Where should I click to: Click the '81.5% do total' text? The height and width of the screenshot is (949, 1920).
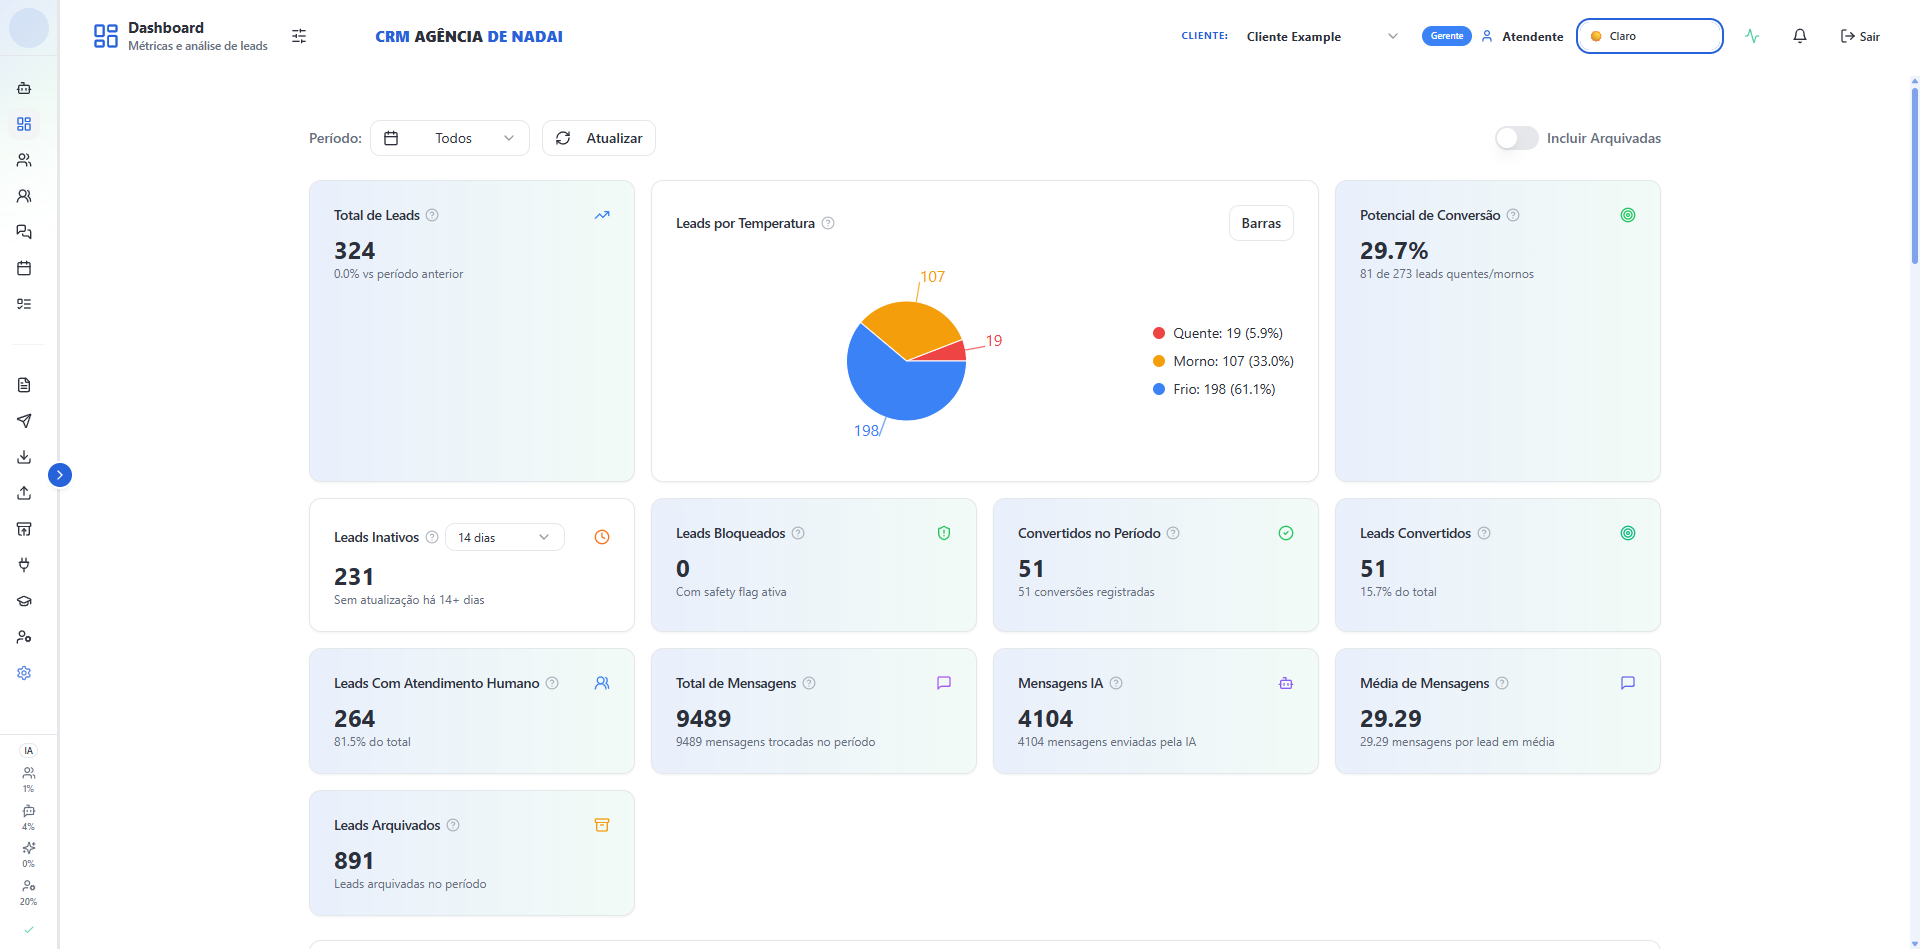coord(372,742)
